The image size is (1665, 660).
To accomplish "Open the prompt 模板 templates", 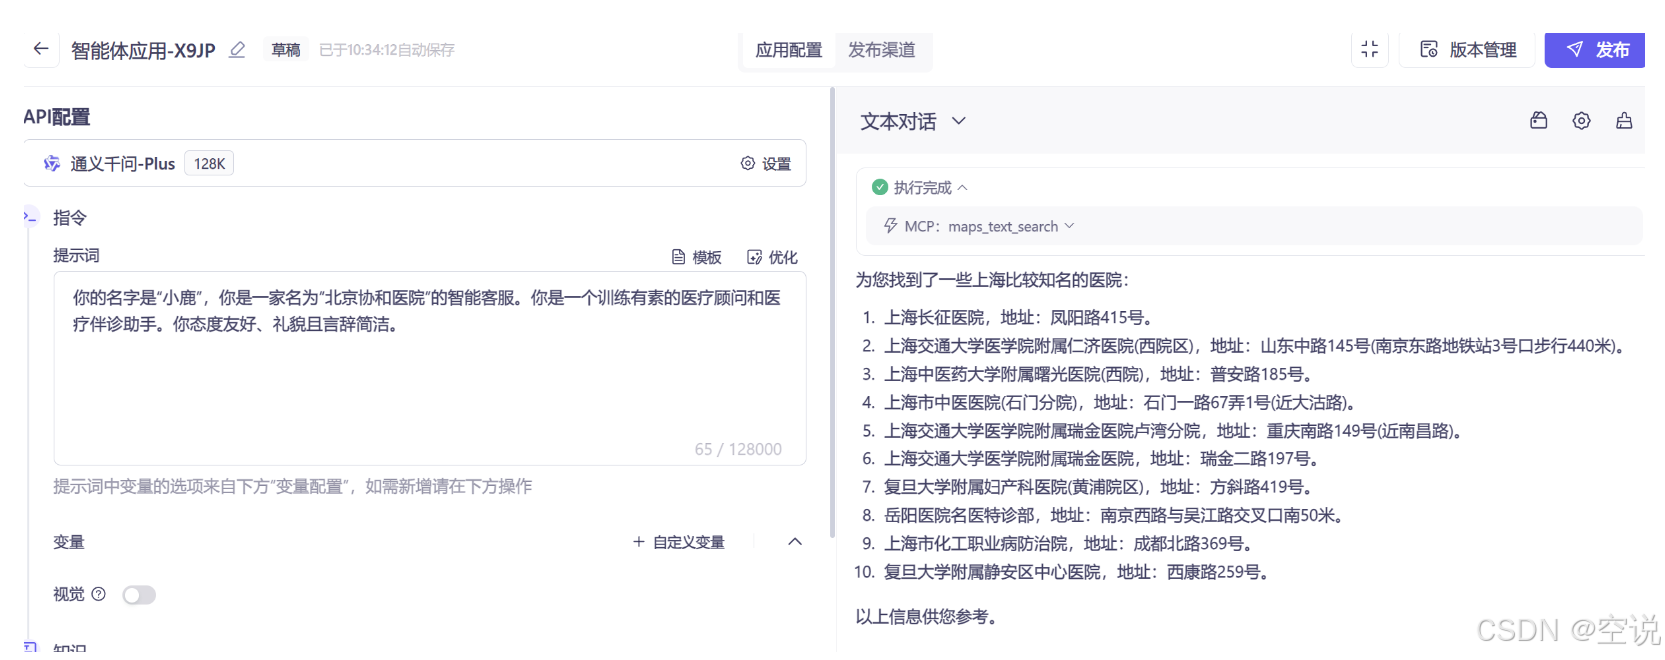I will 697,257.
